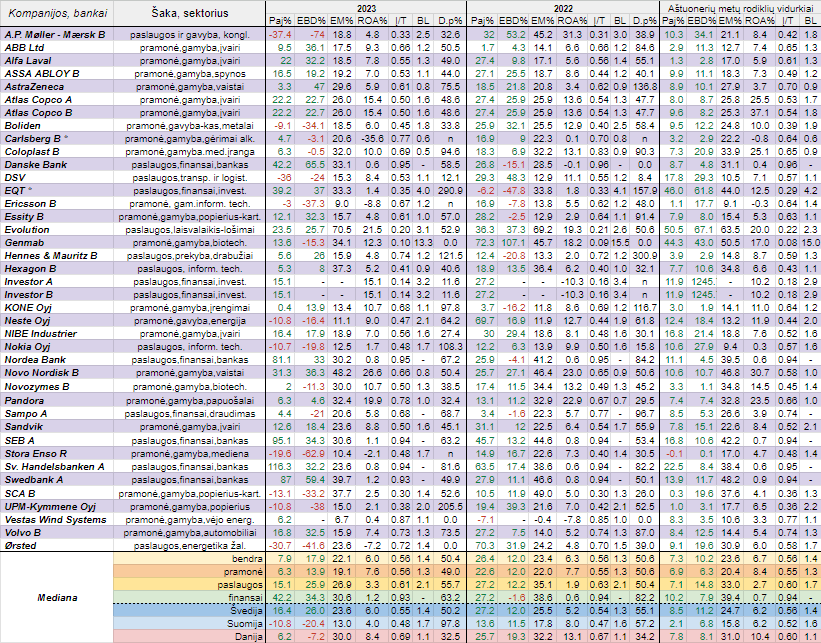Select the 'Hexagon B' row label

(x=57, y=269)
